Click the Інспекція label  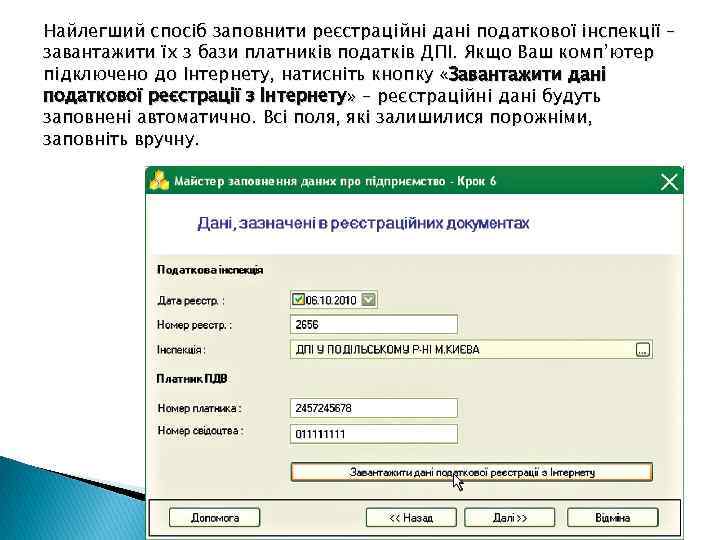coord(181,350)
